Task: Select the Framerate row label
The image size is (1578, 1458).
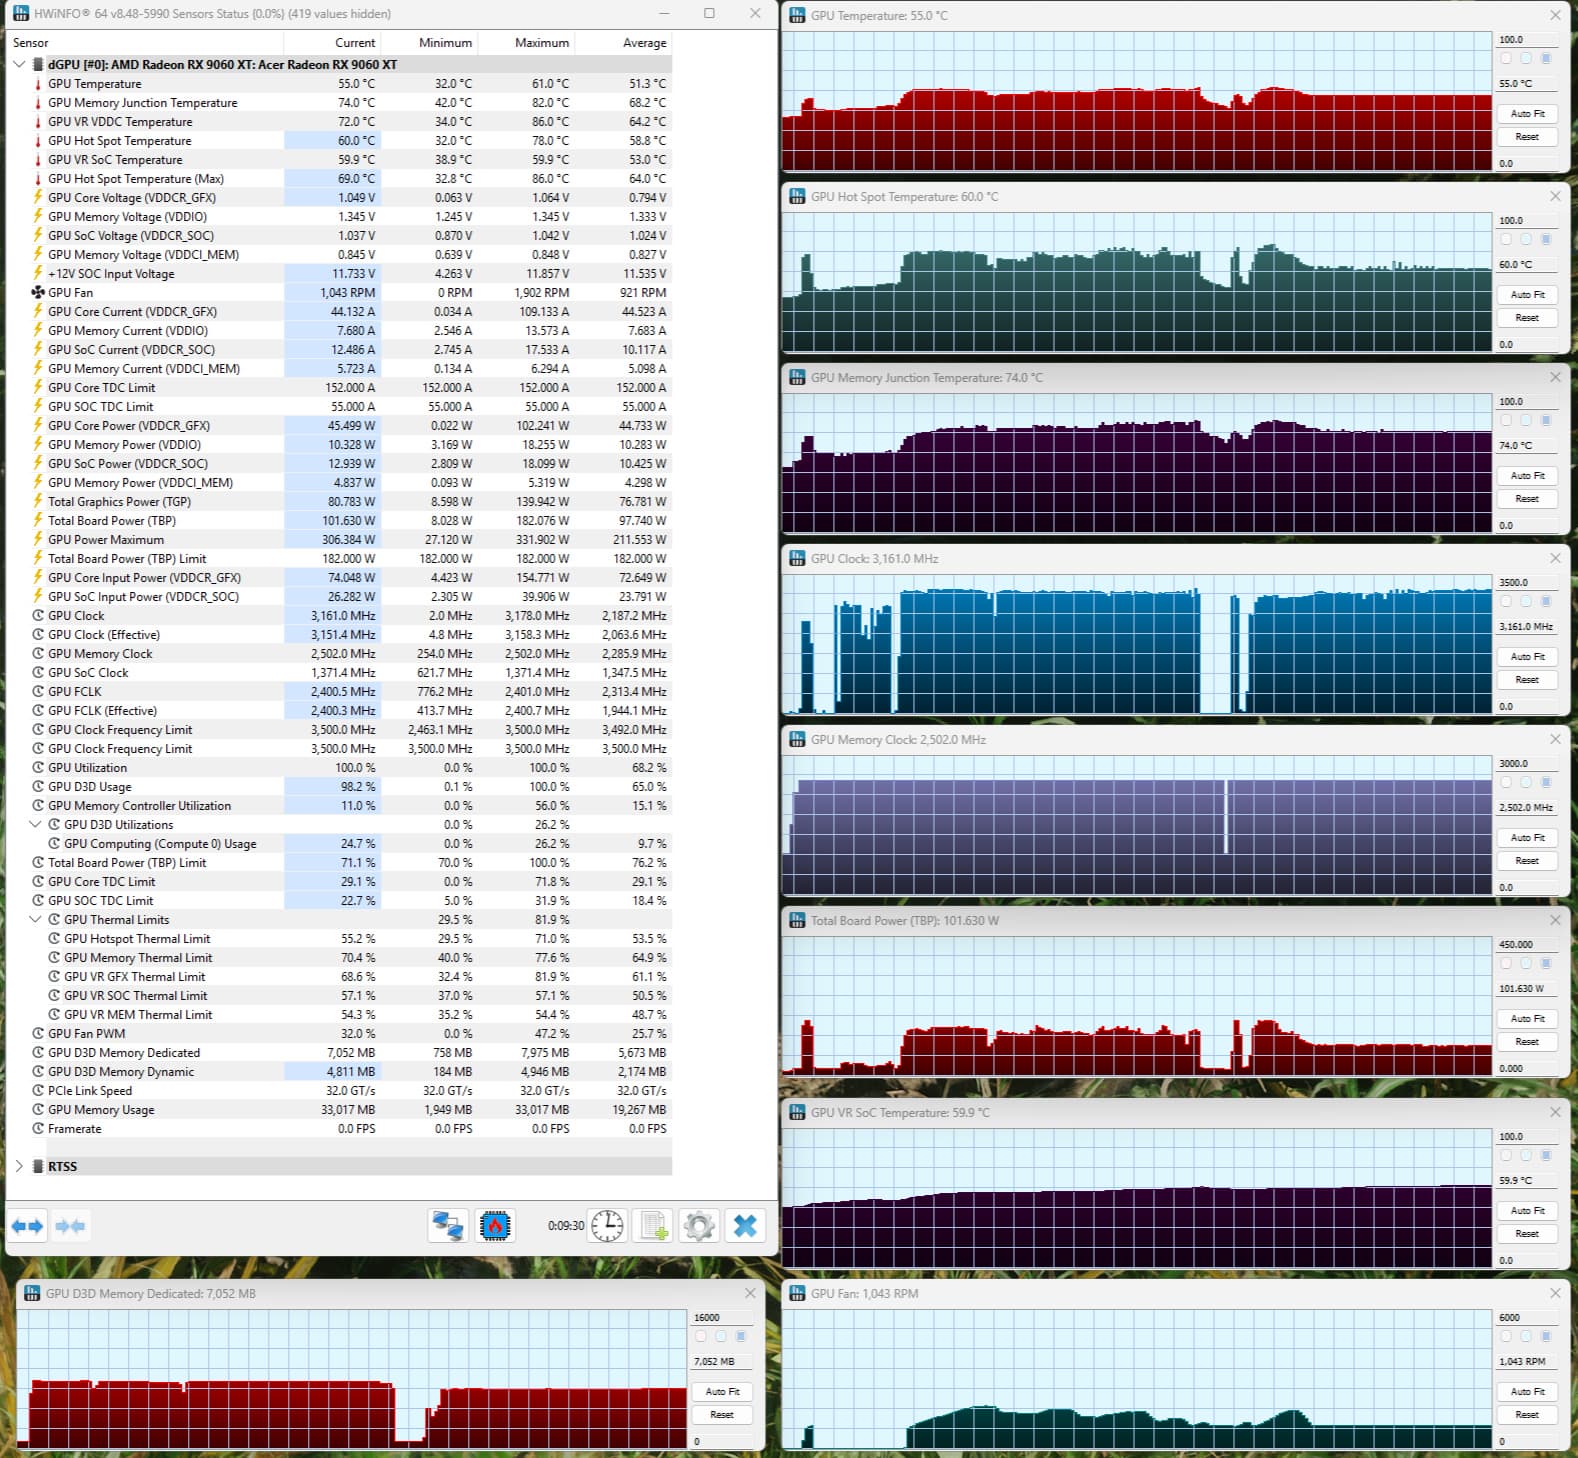Action: click(75, 1129)
